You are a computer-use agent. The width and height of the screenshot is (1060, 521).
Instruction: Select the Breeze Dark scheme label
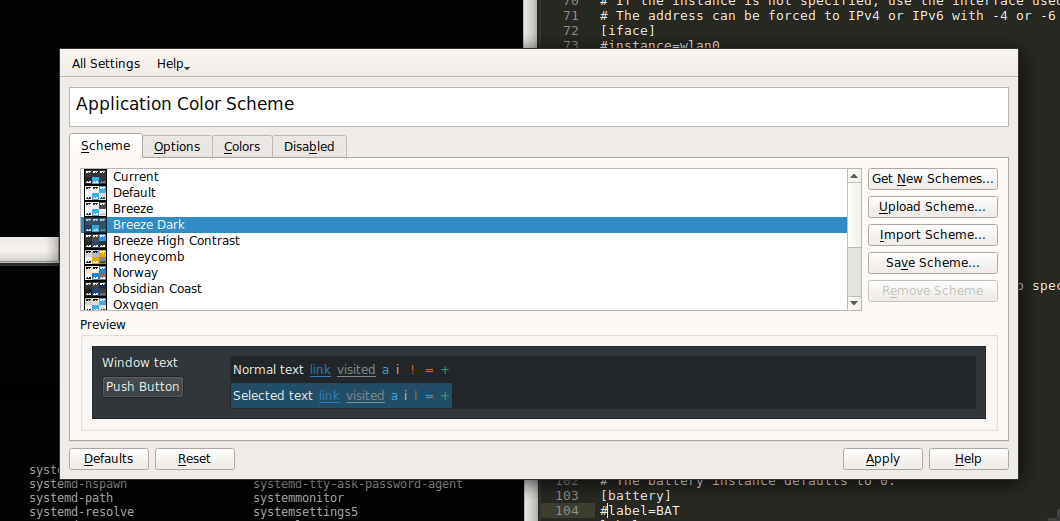coord(149,225)
